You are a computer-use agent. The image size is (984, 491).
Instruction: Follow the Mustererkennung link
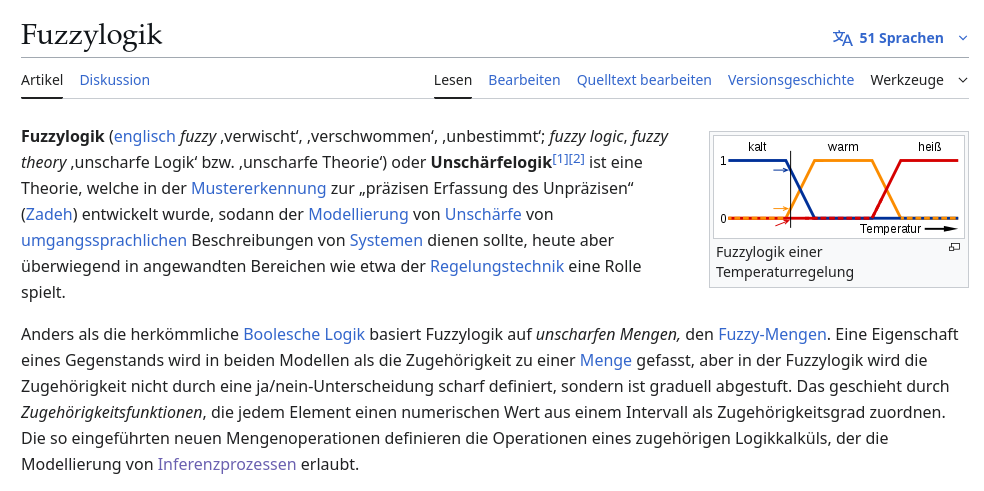tap(259, 188)
